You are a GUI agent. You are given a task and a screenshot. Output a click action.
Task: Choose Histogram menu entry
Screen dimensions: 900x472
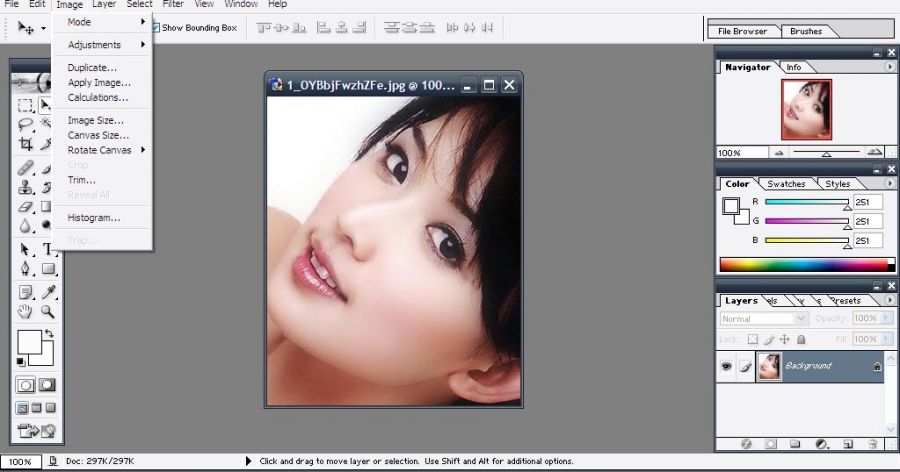[102, 218]
